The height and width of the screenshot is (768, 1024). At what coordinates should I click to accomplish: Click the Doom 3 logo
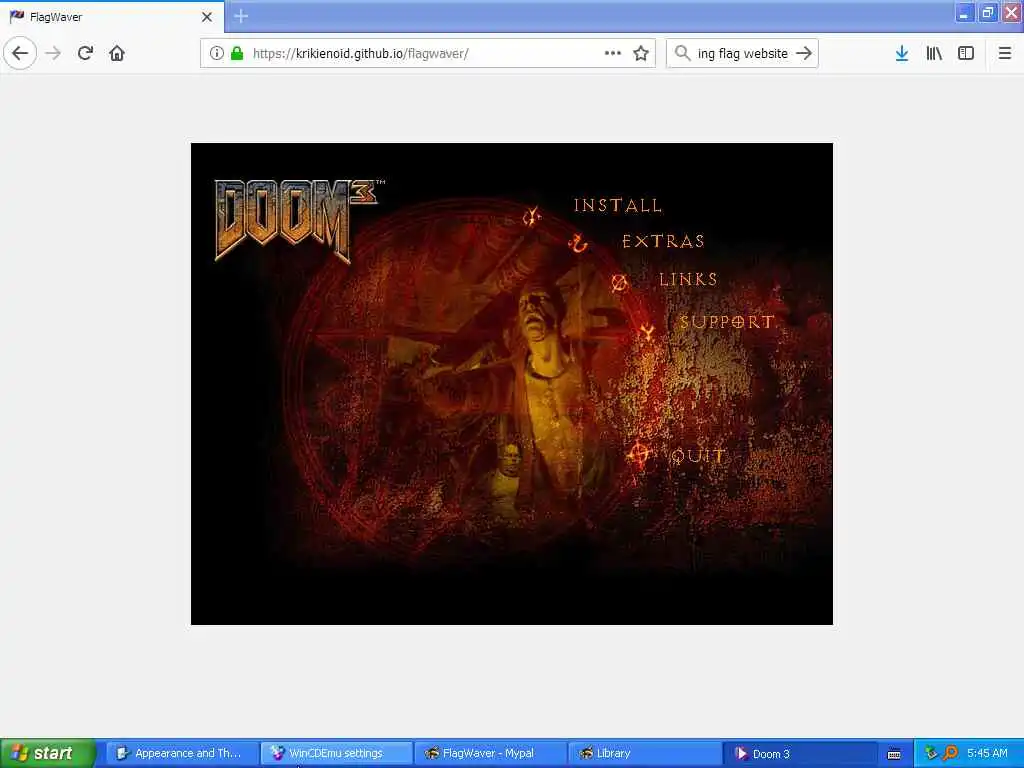pos(297,220)
